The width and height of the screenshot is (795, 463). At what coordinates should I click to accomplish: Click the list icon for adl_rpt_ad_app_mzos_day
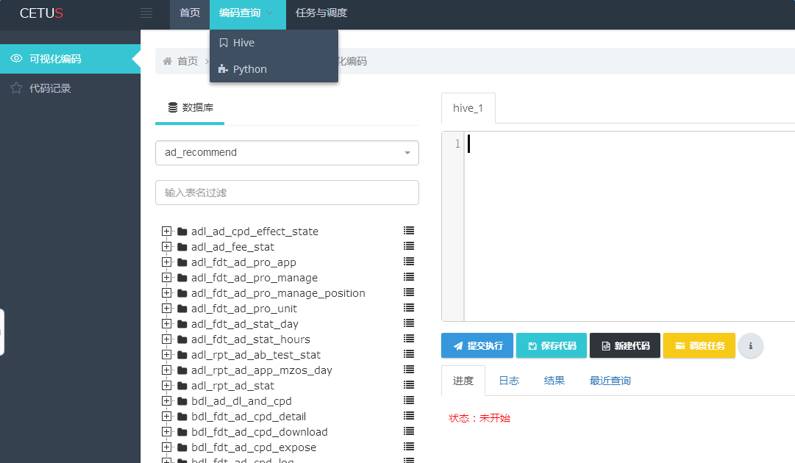[409, 369]
